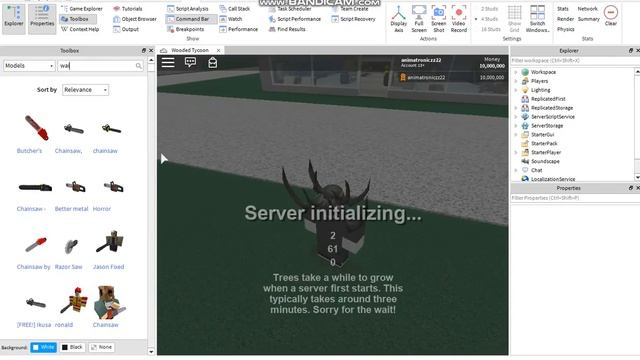Select ReplicatedFirst in Explorer

pos(548,99)
